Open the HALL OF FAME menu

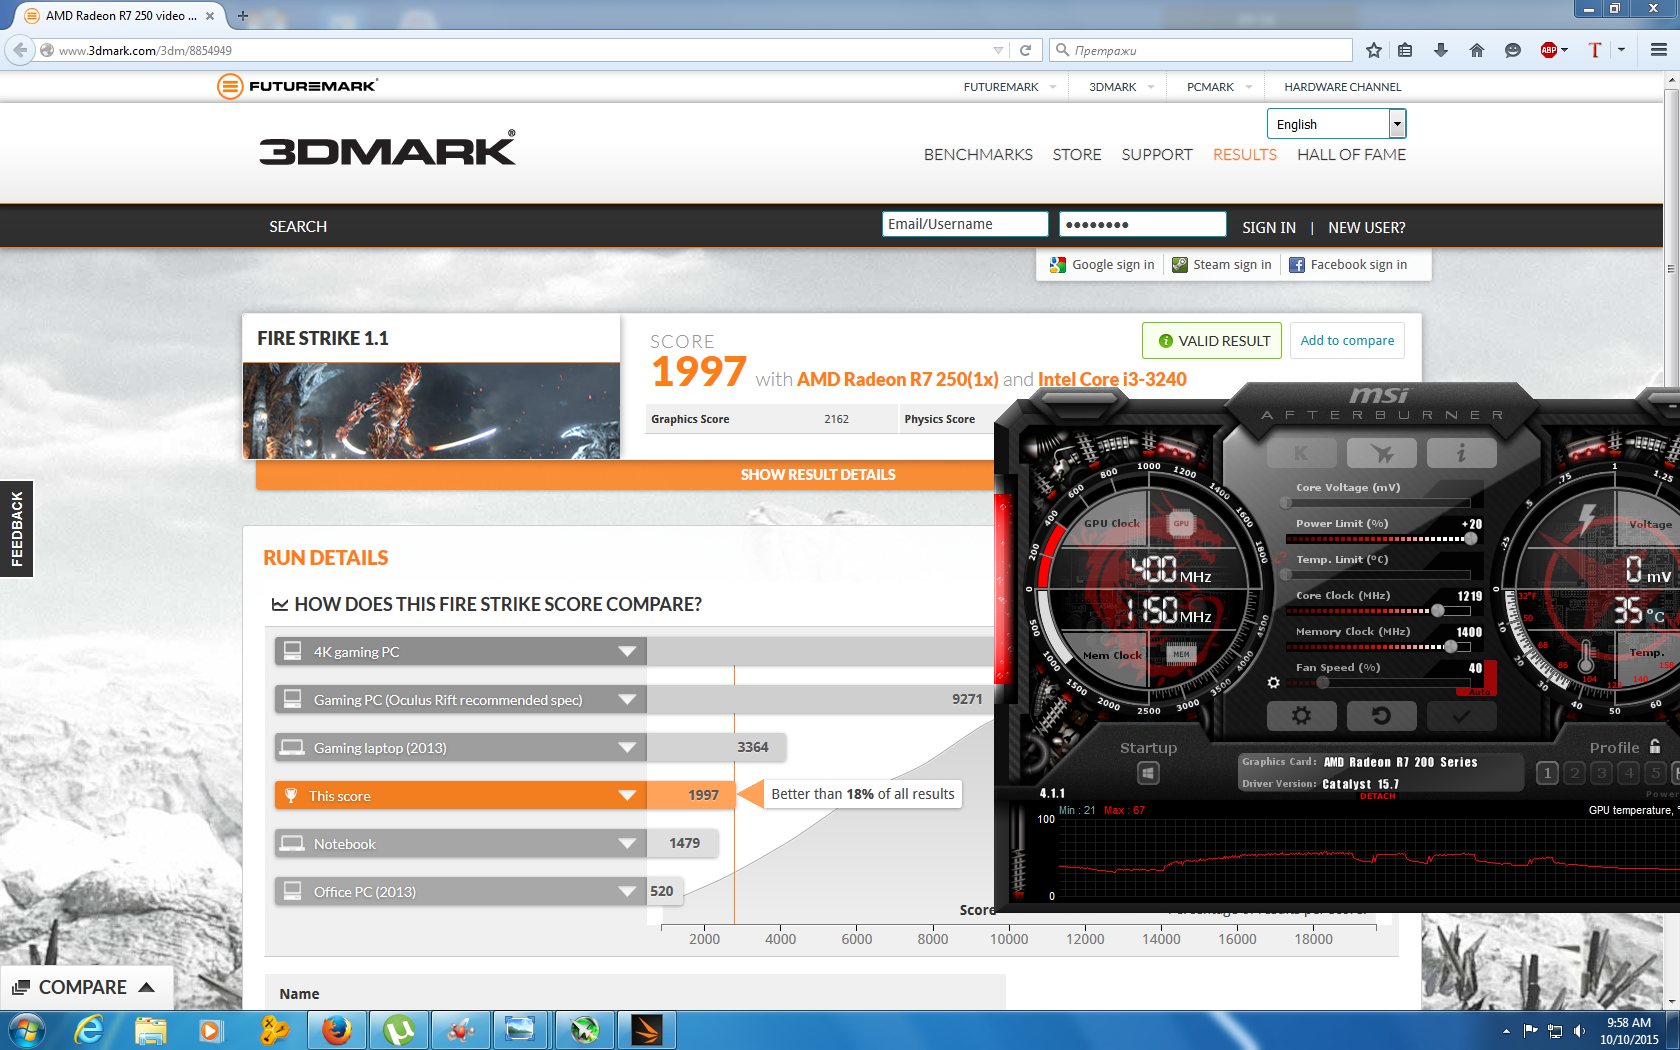1351,154
